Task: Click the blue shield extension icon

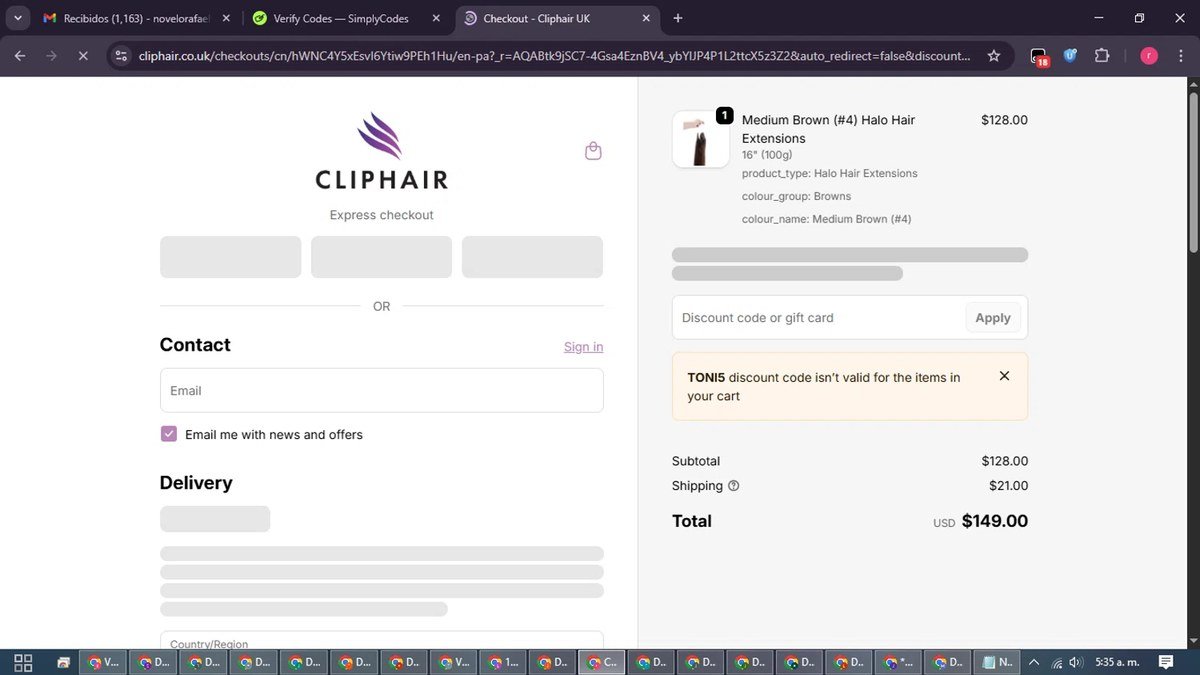Action: click(1070, 56)
